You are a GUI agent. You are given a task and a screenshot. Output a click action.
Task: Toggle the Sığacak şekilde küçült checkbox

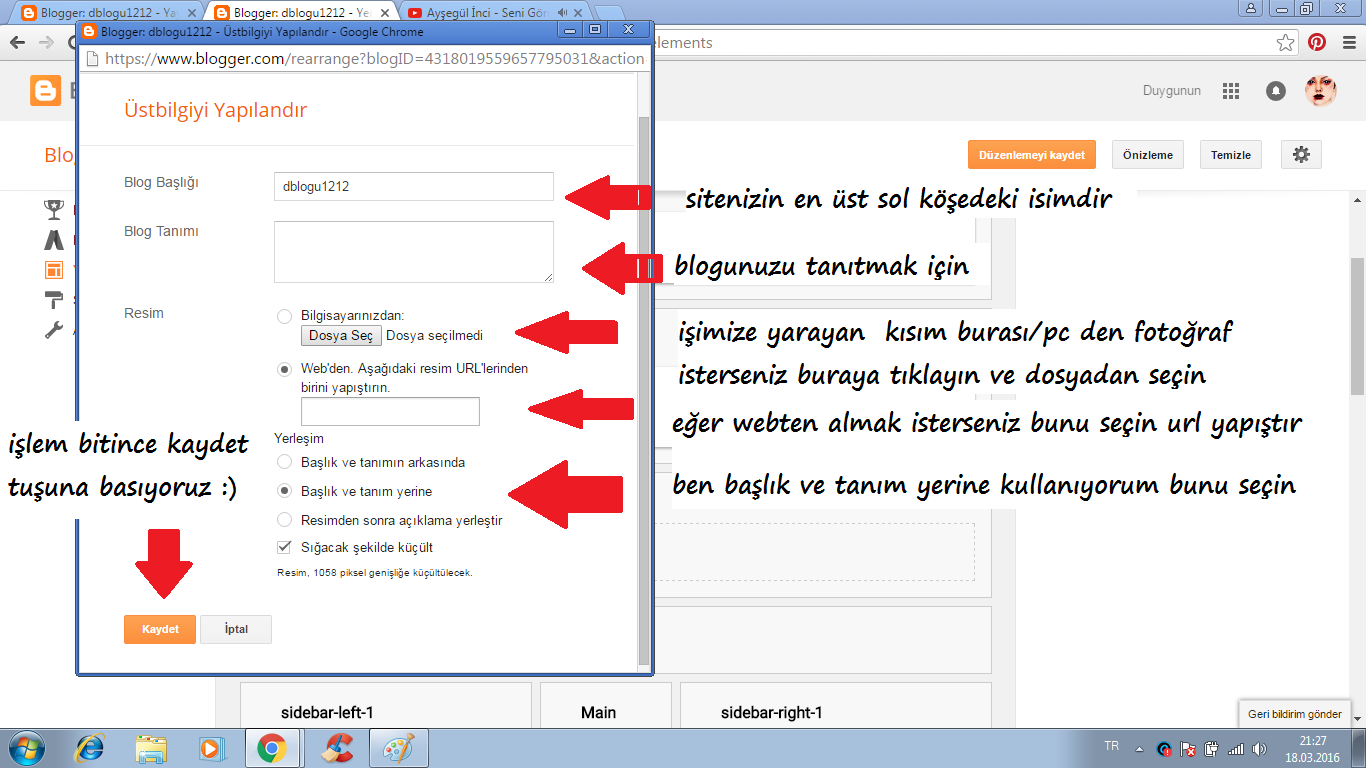pyautogui.click(x=284, y=548)
